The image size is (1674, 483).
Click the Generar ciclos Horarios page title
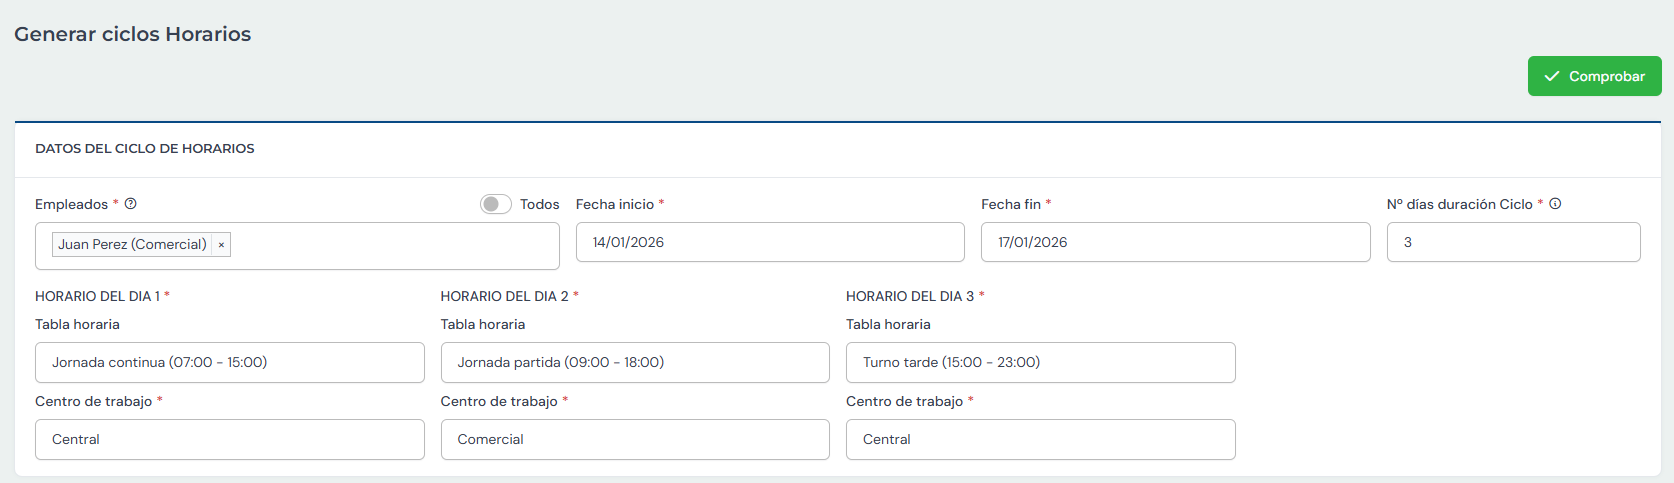point(133,34)
